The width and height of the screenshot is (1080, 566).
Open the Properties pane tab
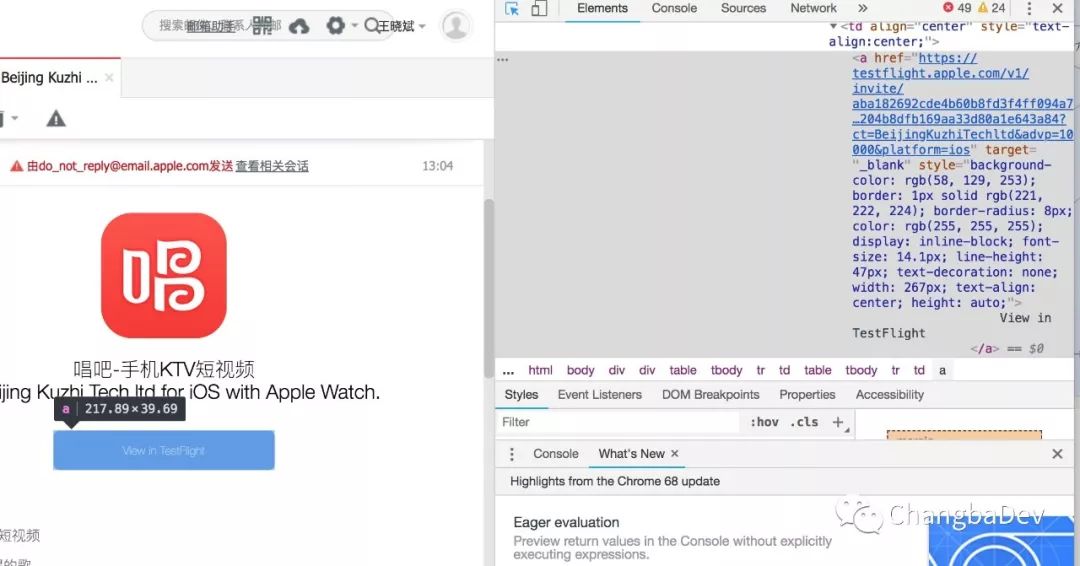click(807, 395)
